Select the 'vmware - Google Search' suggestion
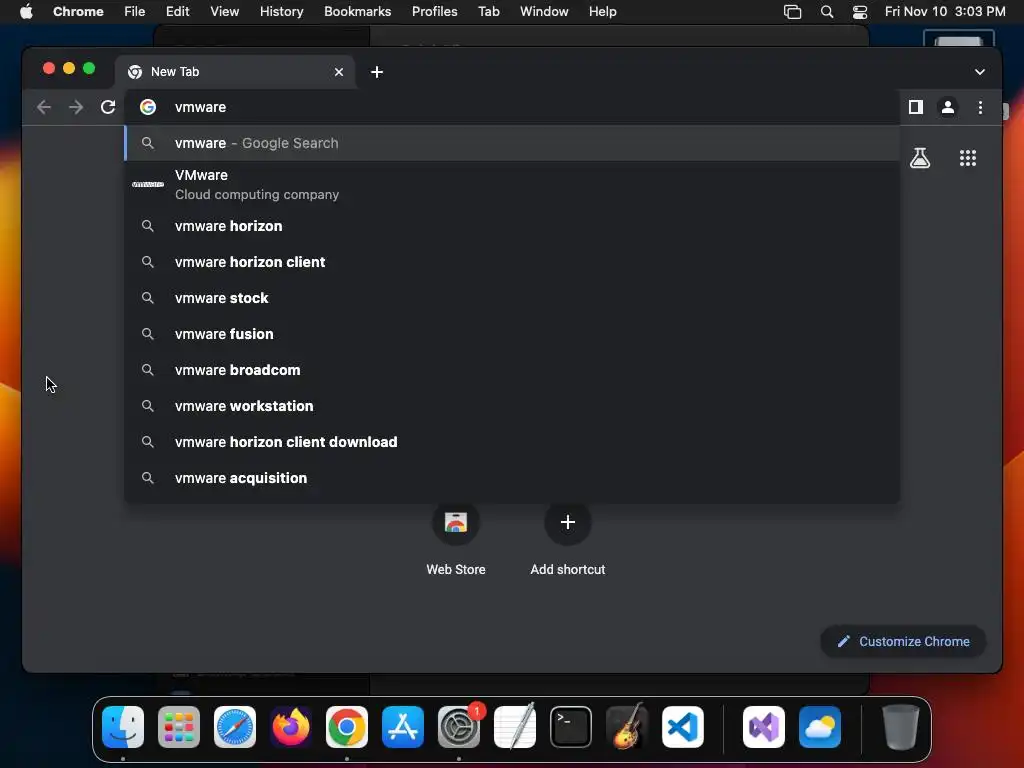Image resolution: width=1024 pixels, height=768 pixels. [513, 143]
